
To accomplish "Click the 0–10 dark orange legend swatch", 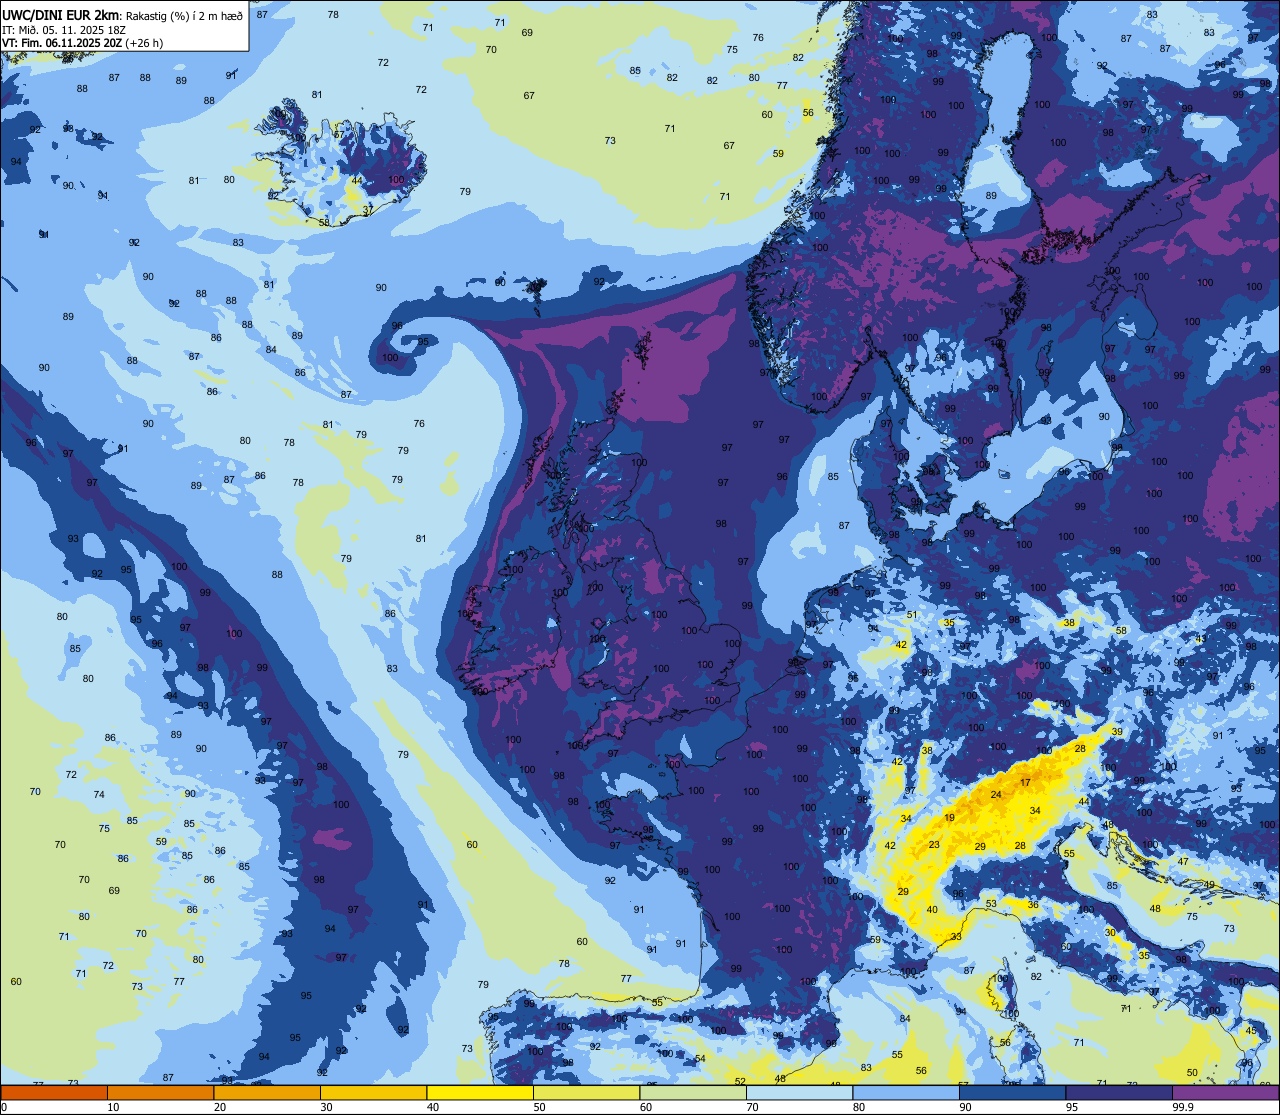I will tap(54, 1093).
